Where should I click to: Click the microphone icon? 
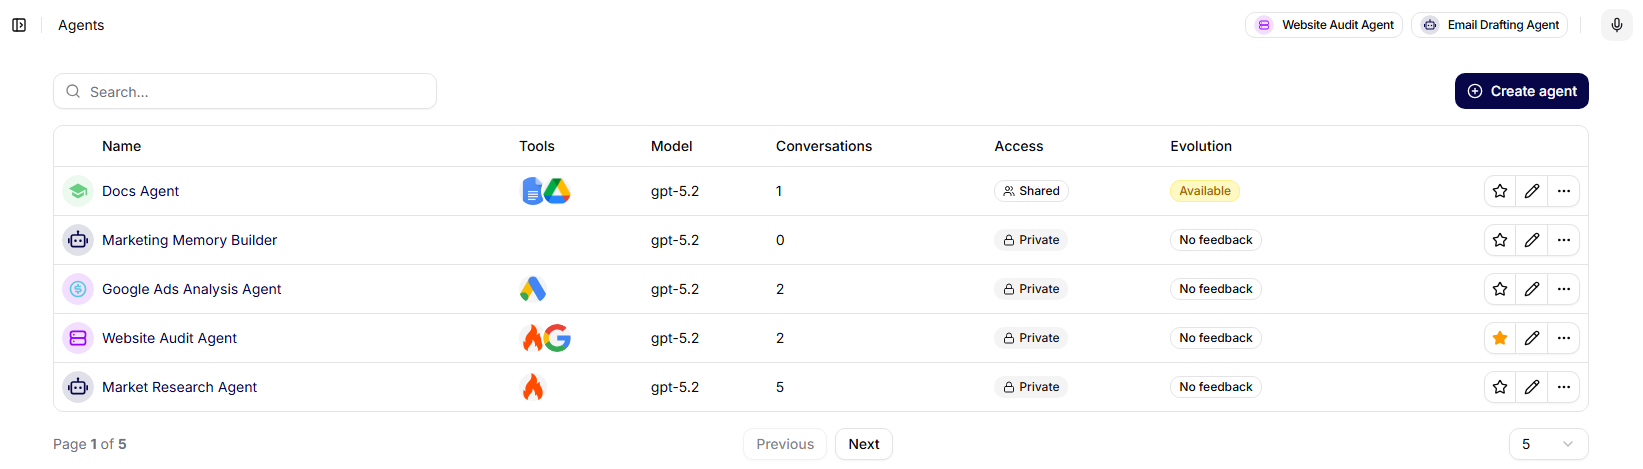(x=1617, y=25)
